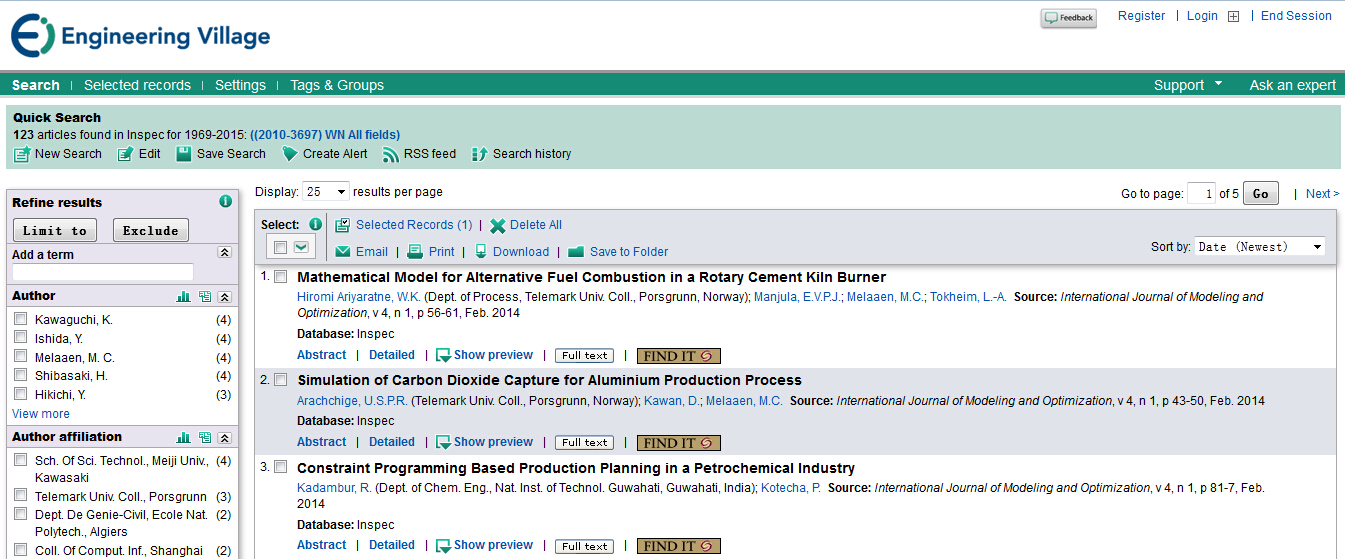This screenshot has height=559, width=1345.
Task: Open results per page dropdown
Action: point(326,192)
